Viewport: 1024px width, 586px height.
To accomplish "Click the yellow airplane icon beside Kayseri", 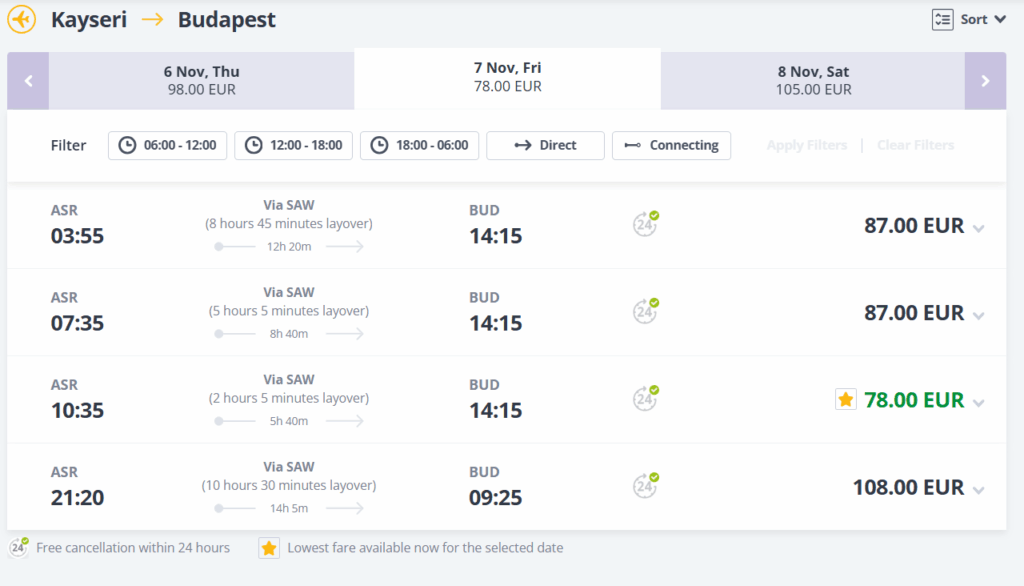I will pyautogui.click(x=21, y=19).
